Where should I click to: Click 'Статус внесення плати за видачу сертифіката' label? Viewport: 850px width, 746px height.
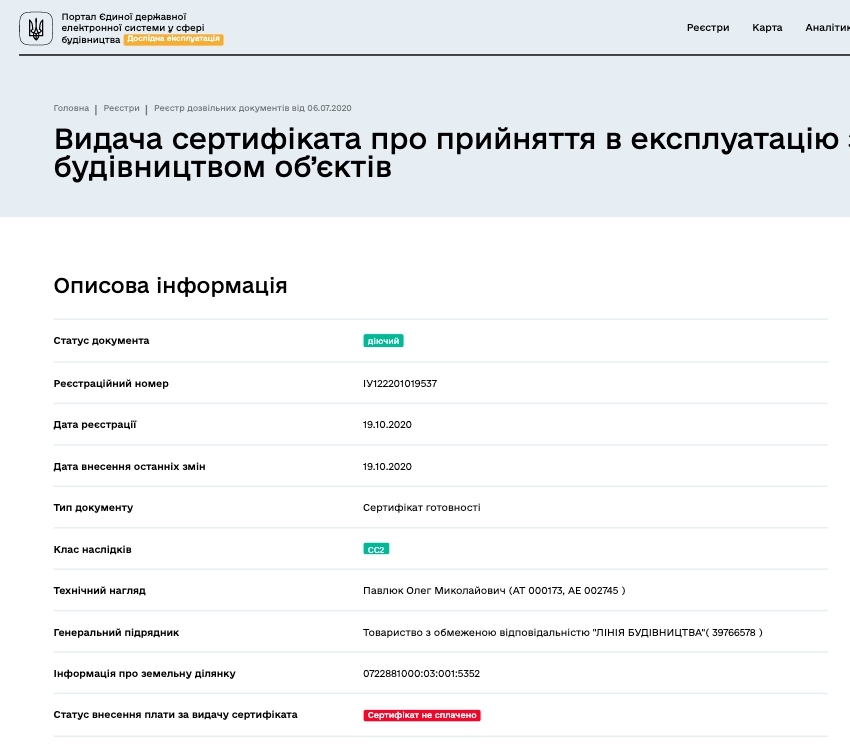click(175, 715)
